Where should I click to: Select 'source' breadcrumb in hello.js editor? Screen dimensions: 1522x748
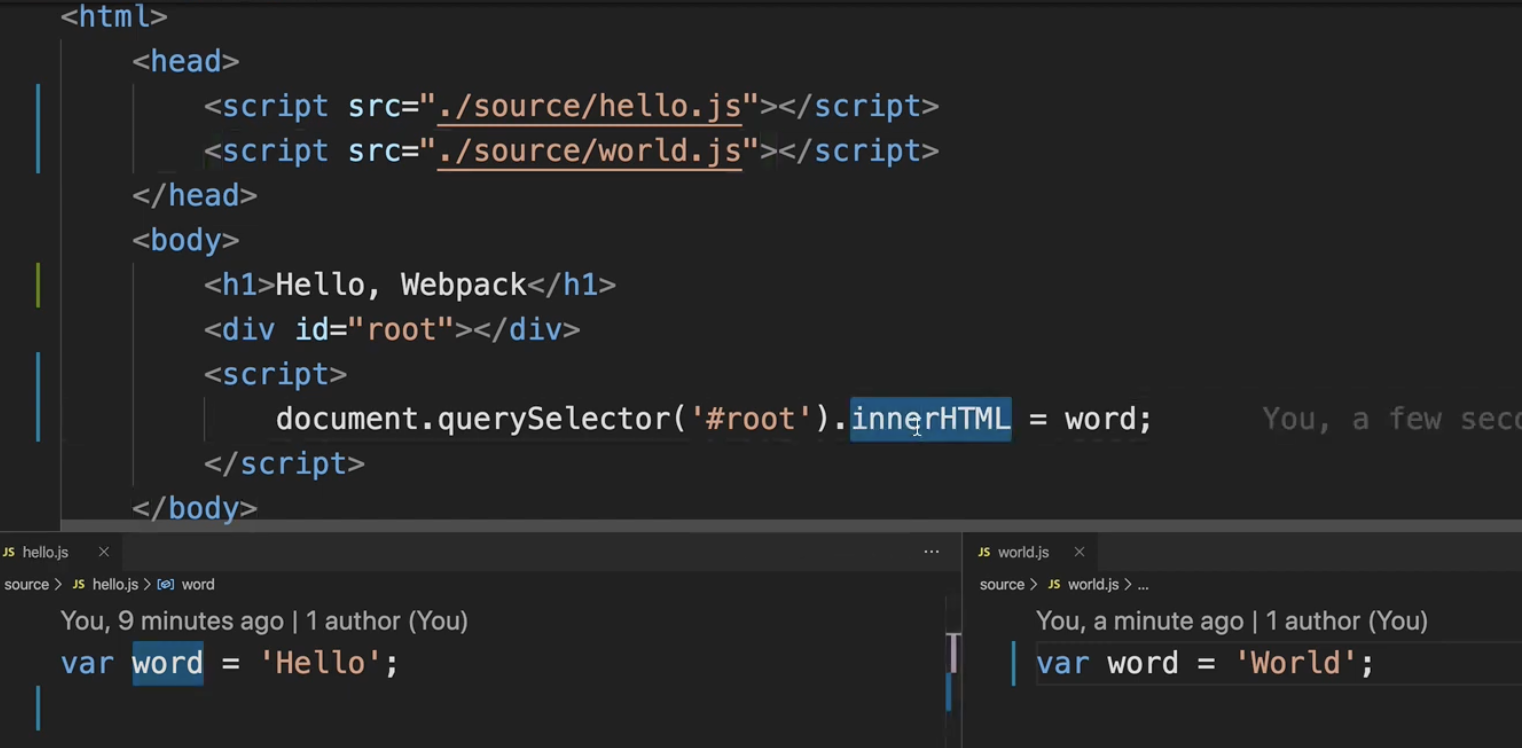coord(27,584)
